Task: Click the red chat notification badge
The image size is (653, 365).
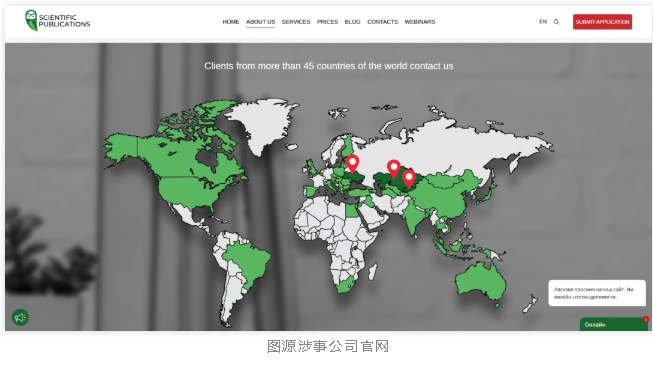Action: pos(645,320)
